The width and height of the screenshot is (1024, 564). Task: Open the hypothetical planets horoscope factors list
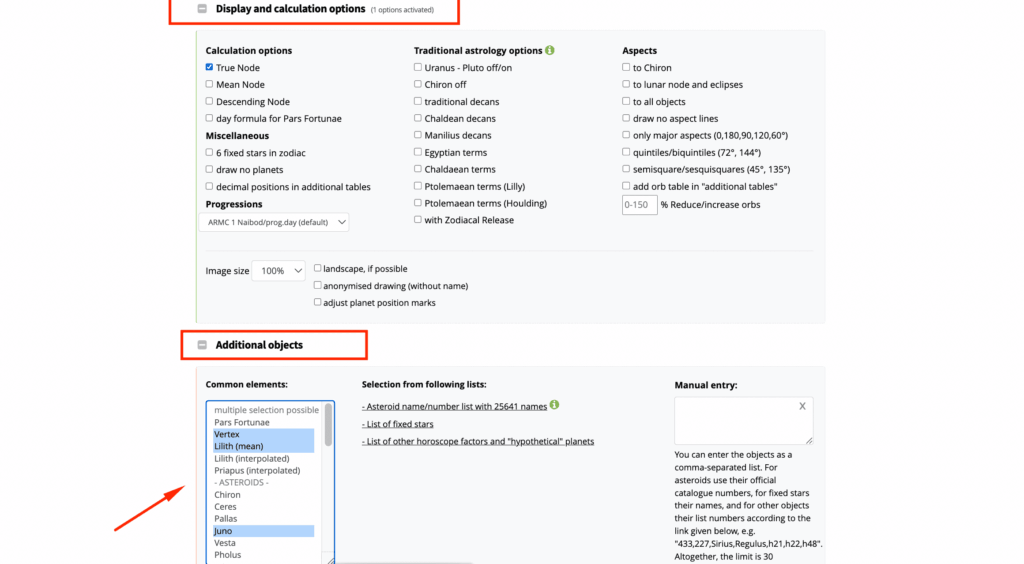pos(478,441)
